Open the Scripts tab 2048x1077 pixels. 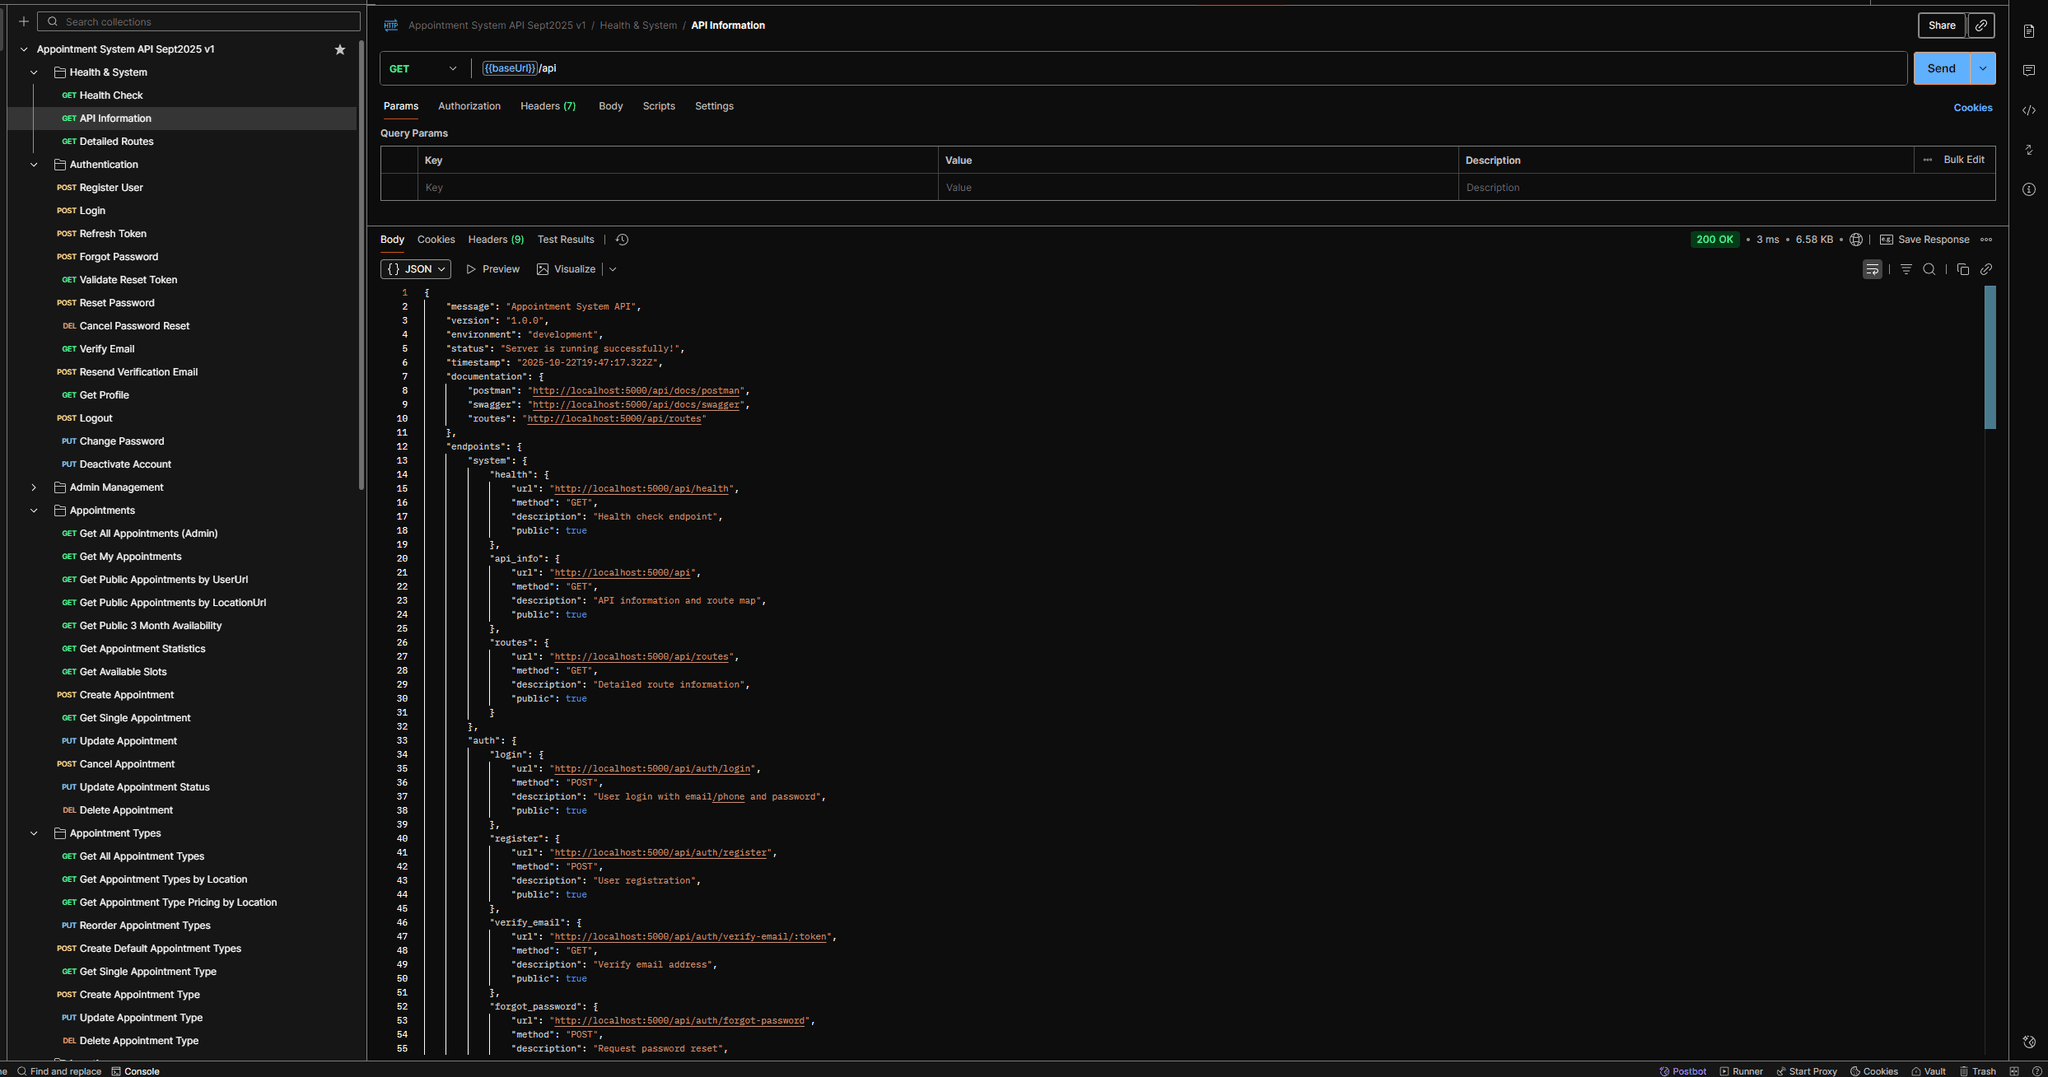click(x=658, y=106)
